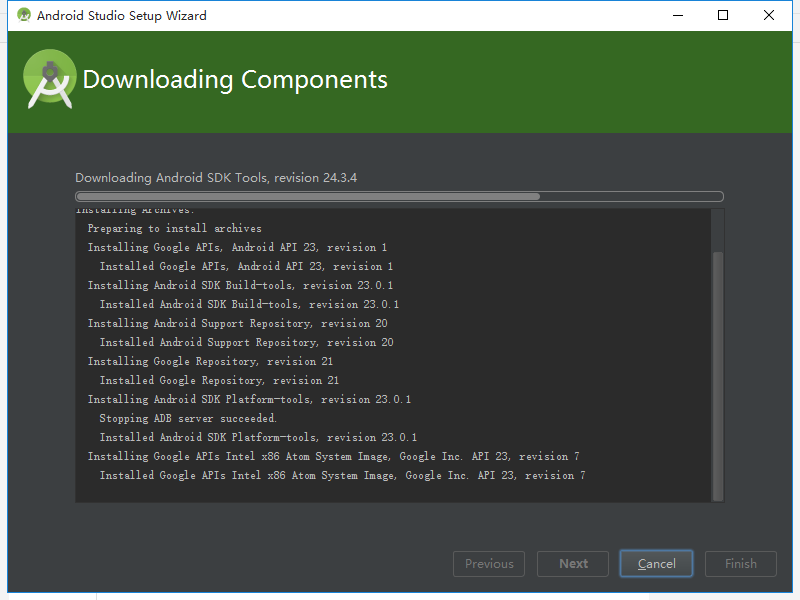Maximize the Setup Wizard window

pyautogui.click(x=723, y=15)
